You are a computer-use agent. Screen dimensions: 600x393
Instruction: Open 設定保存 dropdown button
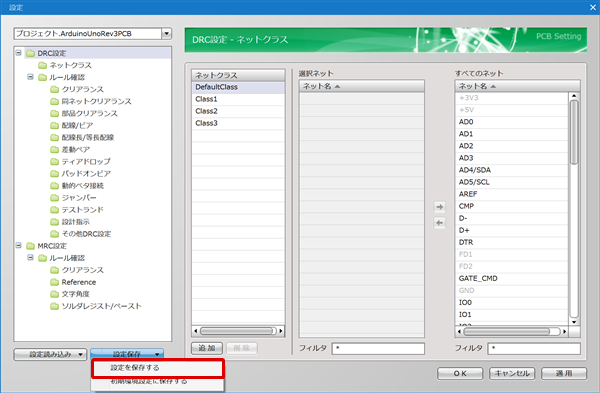coord(127,354)
